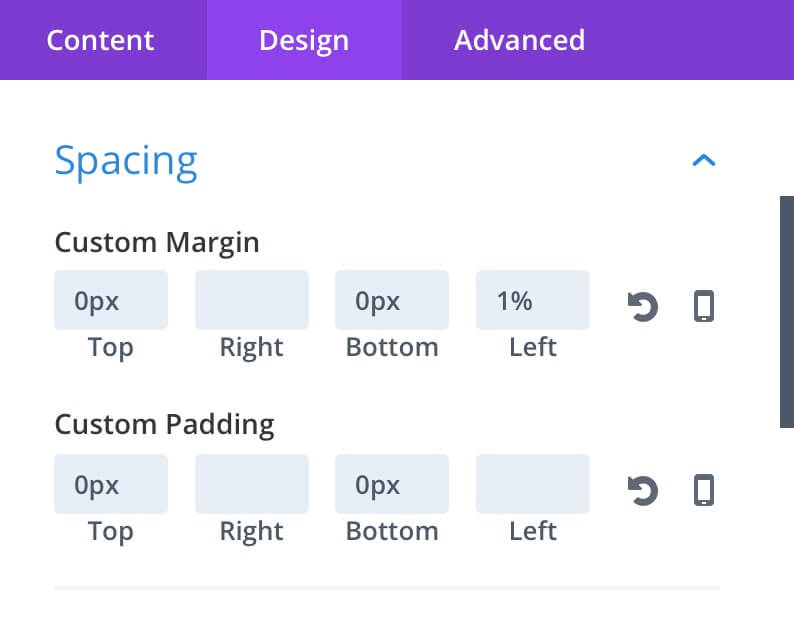This screenshot has width=794, height=628.
Task: Select the Custom Margin Bottom field
Action: pos(392,300)
